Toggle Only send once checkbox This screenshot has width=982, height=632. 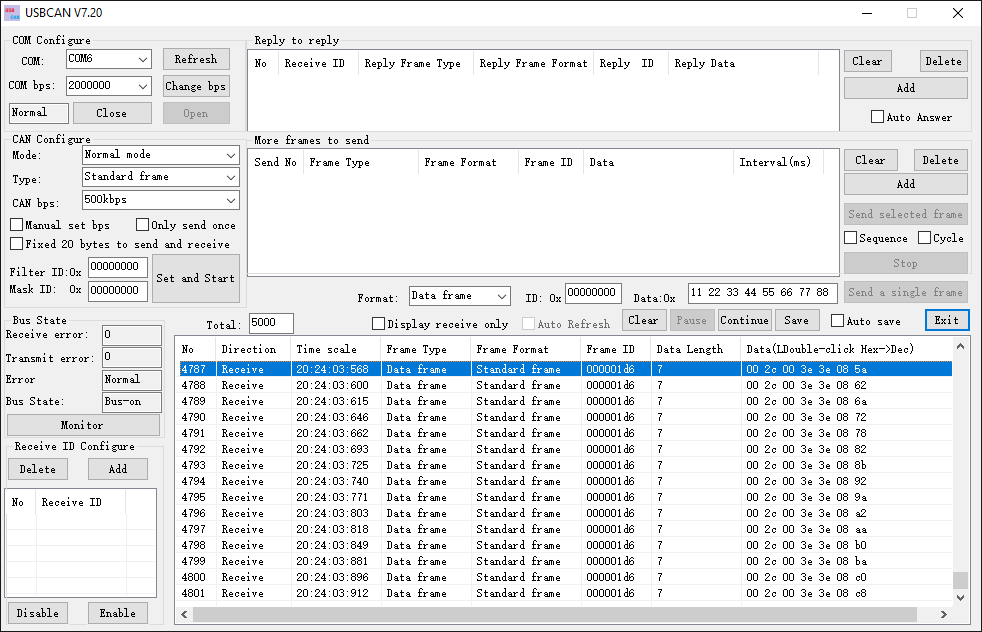pos(143,226)
